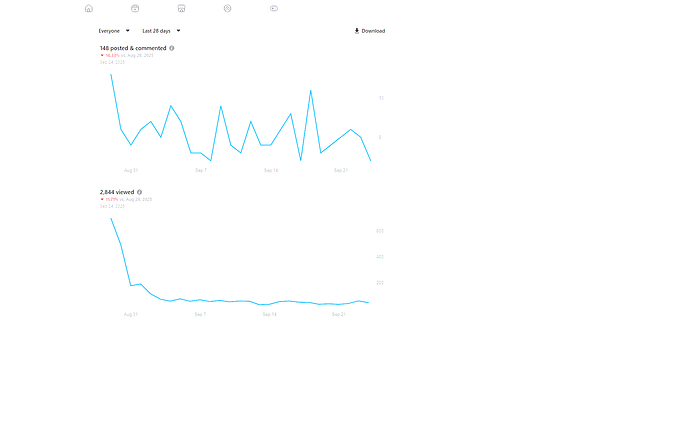
Task: Click the arrow next to Everyone
Action: point(128,31)
